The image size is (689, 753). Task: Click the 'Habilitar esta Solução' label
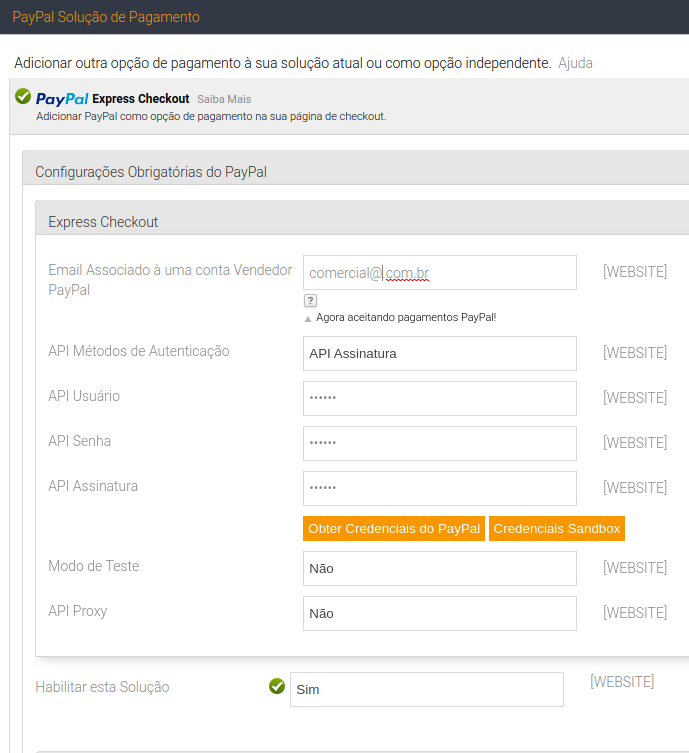pos(102,687)
